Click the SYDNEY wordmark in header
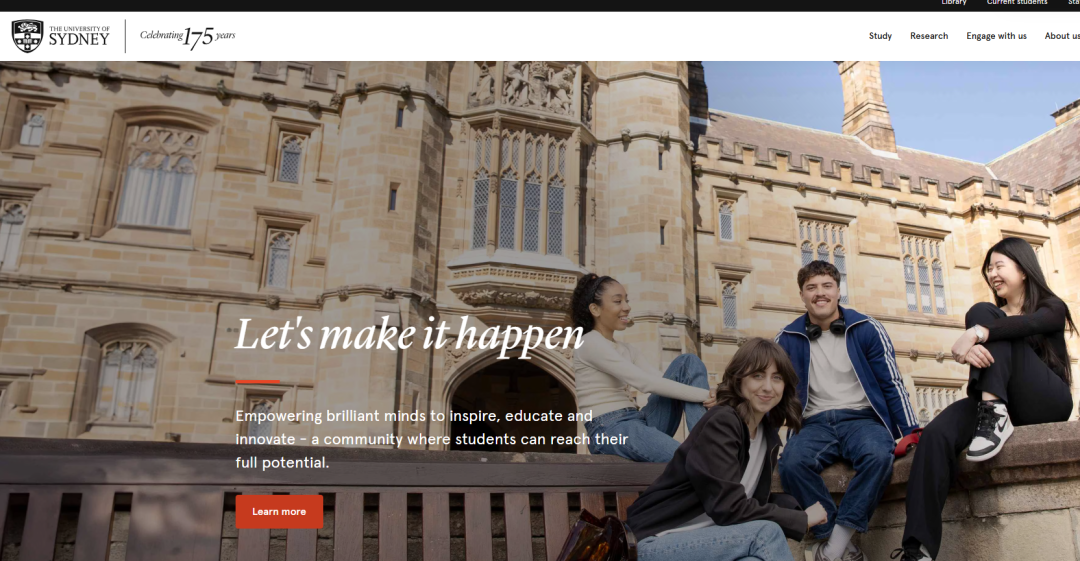 (x=79, y=39)
